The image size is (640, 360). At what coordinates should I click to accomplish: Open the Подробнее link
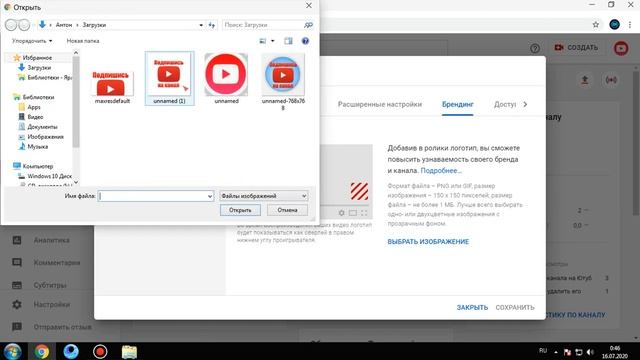pos(441,171)
